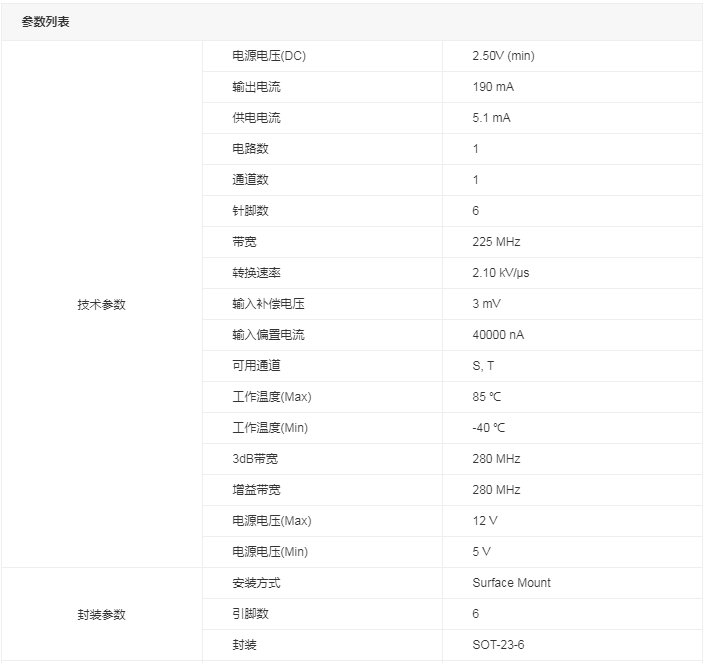Click the value 85 ℃
This screenshot has width=705, height=663.
(x=486, y=397)
